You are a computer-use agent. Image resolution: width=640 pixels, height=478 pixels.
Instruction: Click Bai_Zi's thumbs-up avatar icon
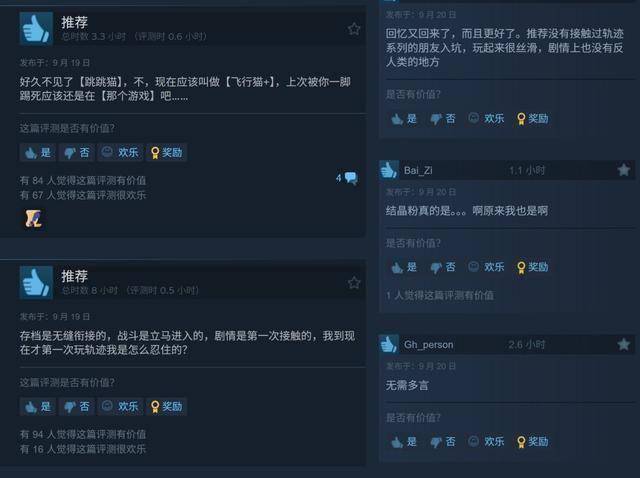[x=388, y=170]
